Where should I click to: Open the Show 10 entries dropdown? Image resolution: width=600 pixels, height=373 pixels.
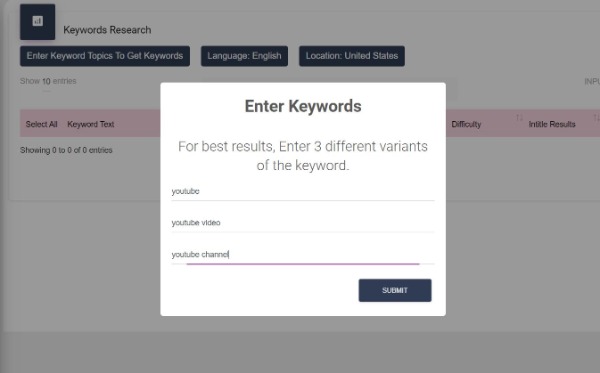click(46, 81)
